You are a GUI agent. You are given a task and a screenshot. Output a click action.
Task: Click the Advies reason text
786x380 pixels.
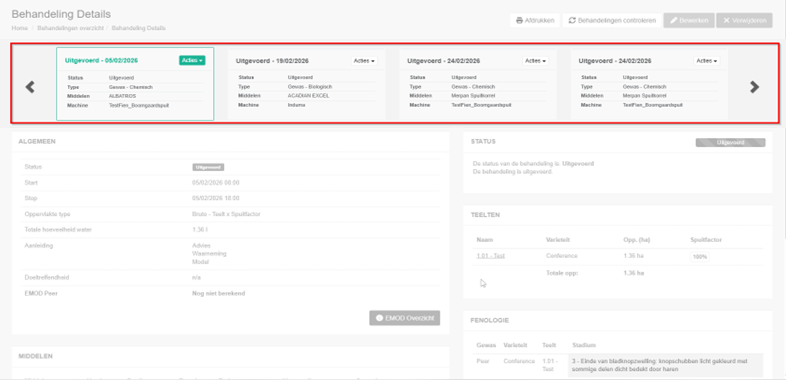coord(202,246)
